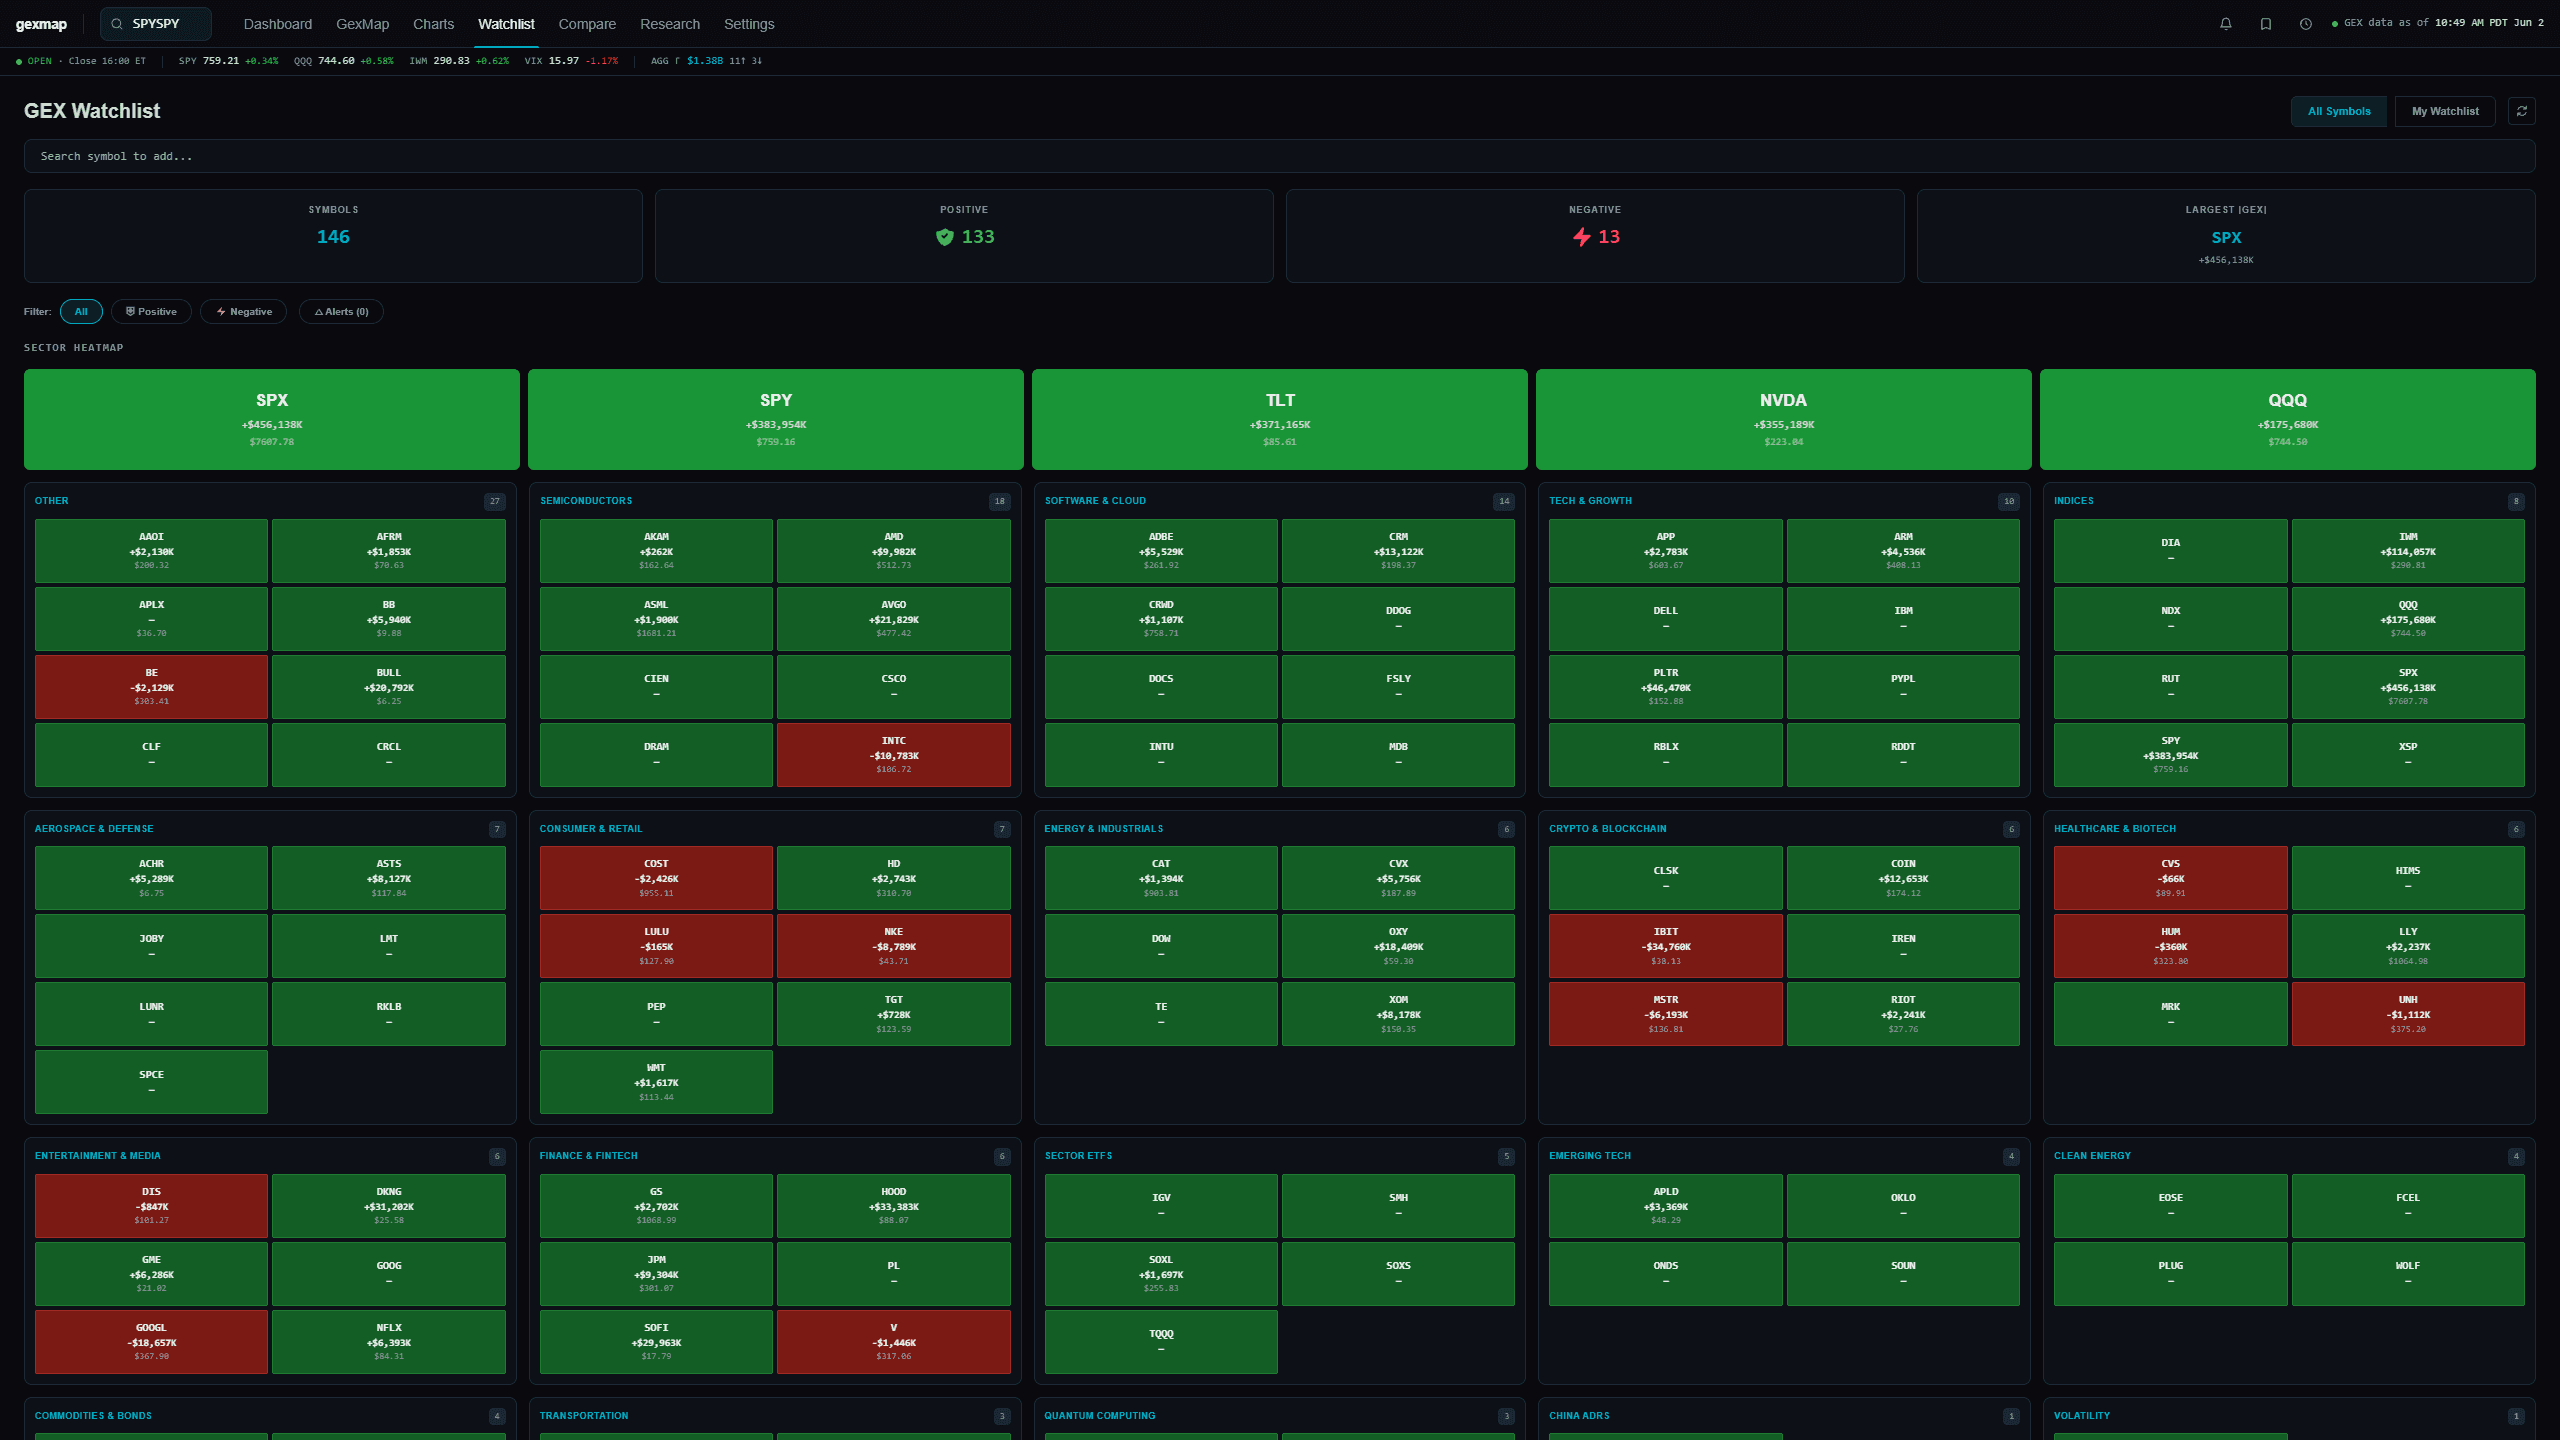Click the OXY tile in Energy & Industrials
This screenshot has height=1440, width=2560.
(1398, 946)
